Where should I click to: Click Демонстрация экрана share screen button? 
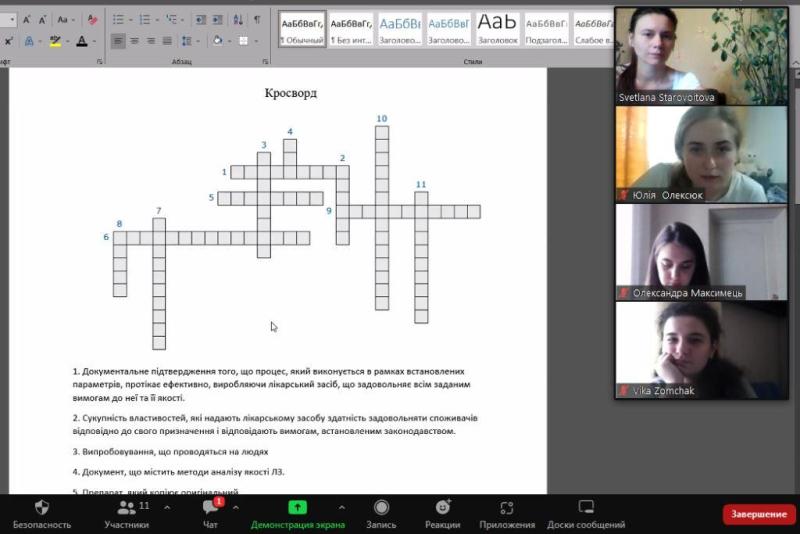(297, 514)
